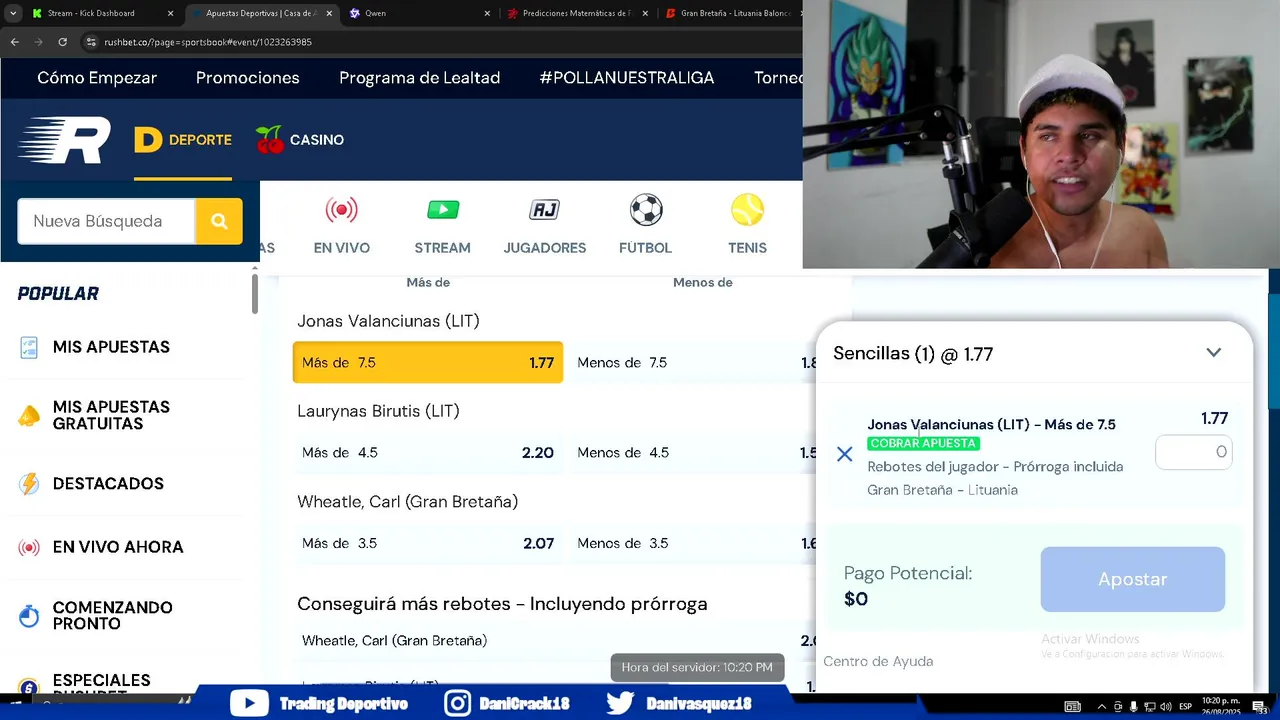This screenshot has height=720, width=1280.
Task: Click the Apostar button
Action: click(1132, 579)
